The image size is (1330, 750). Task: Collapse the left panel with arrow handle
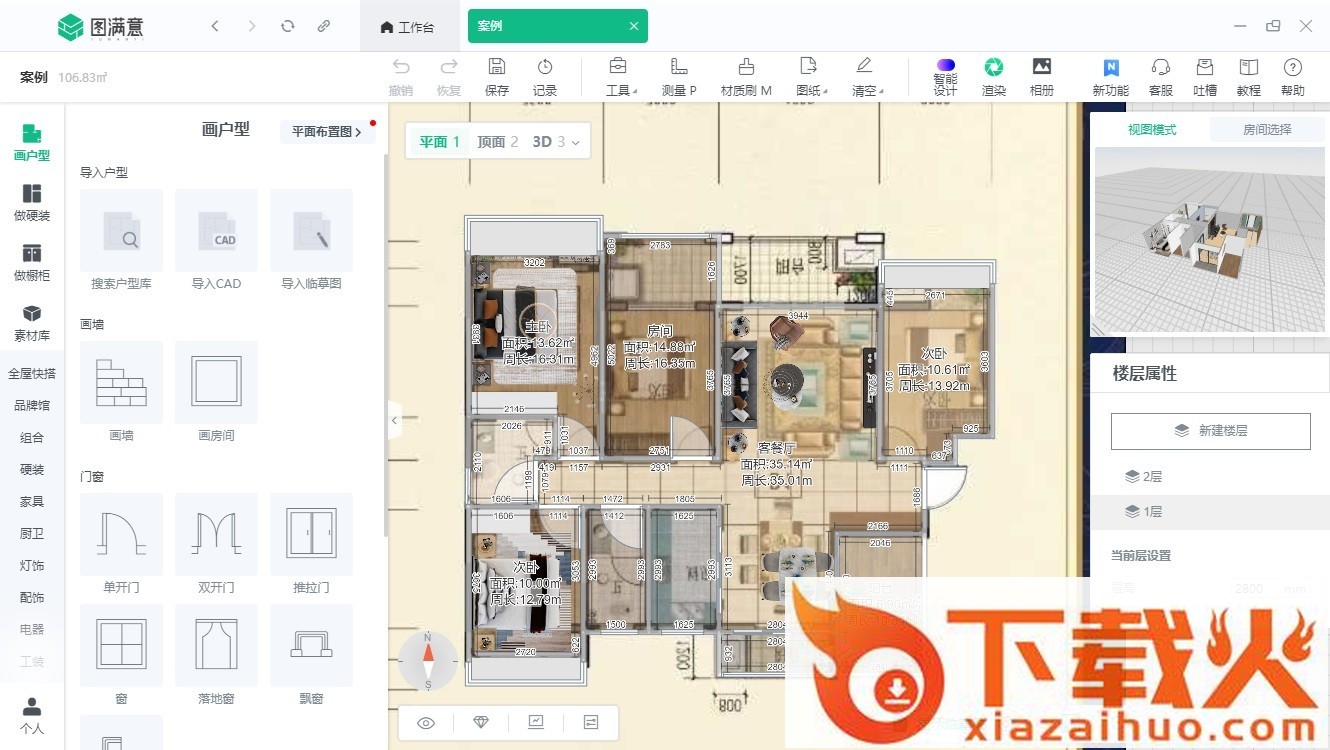pyautogui.click(x=394, y=421)
